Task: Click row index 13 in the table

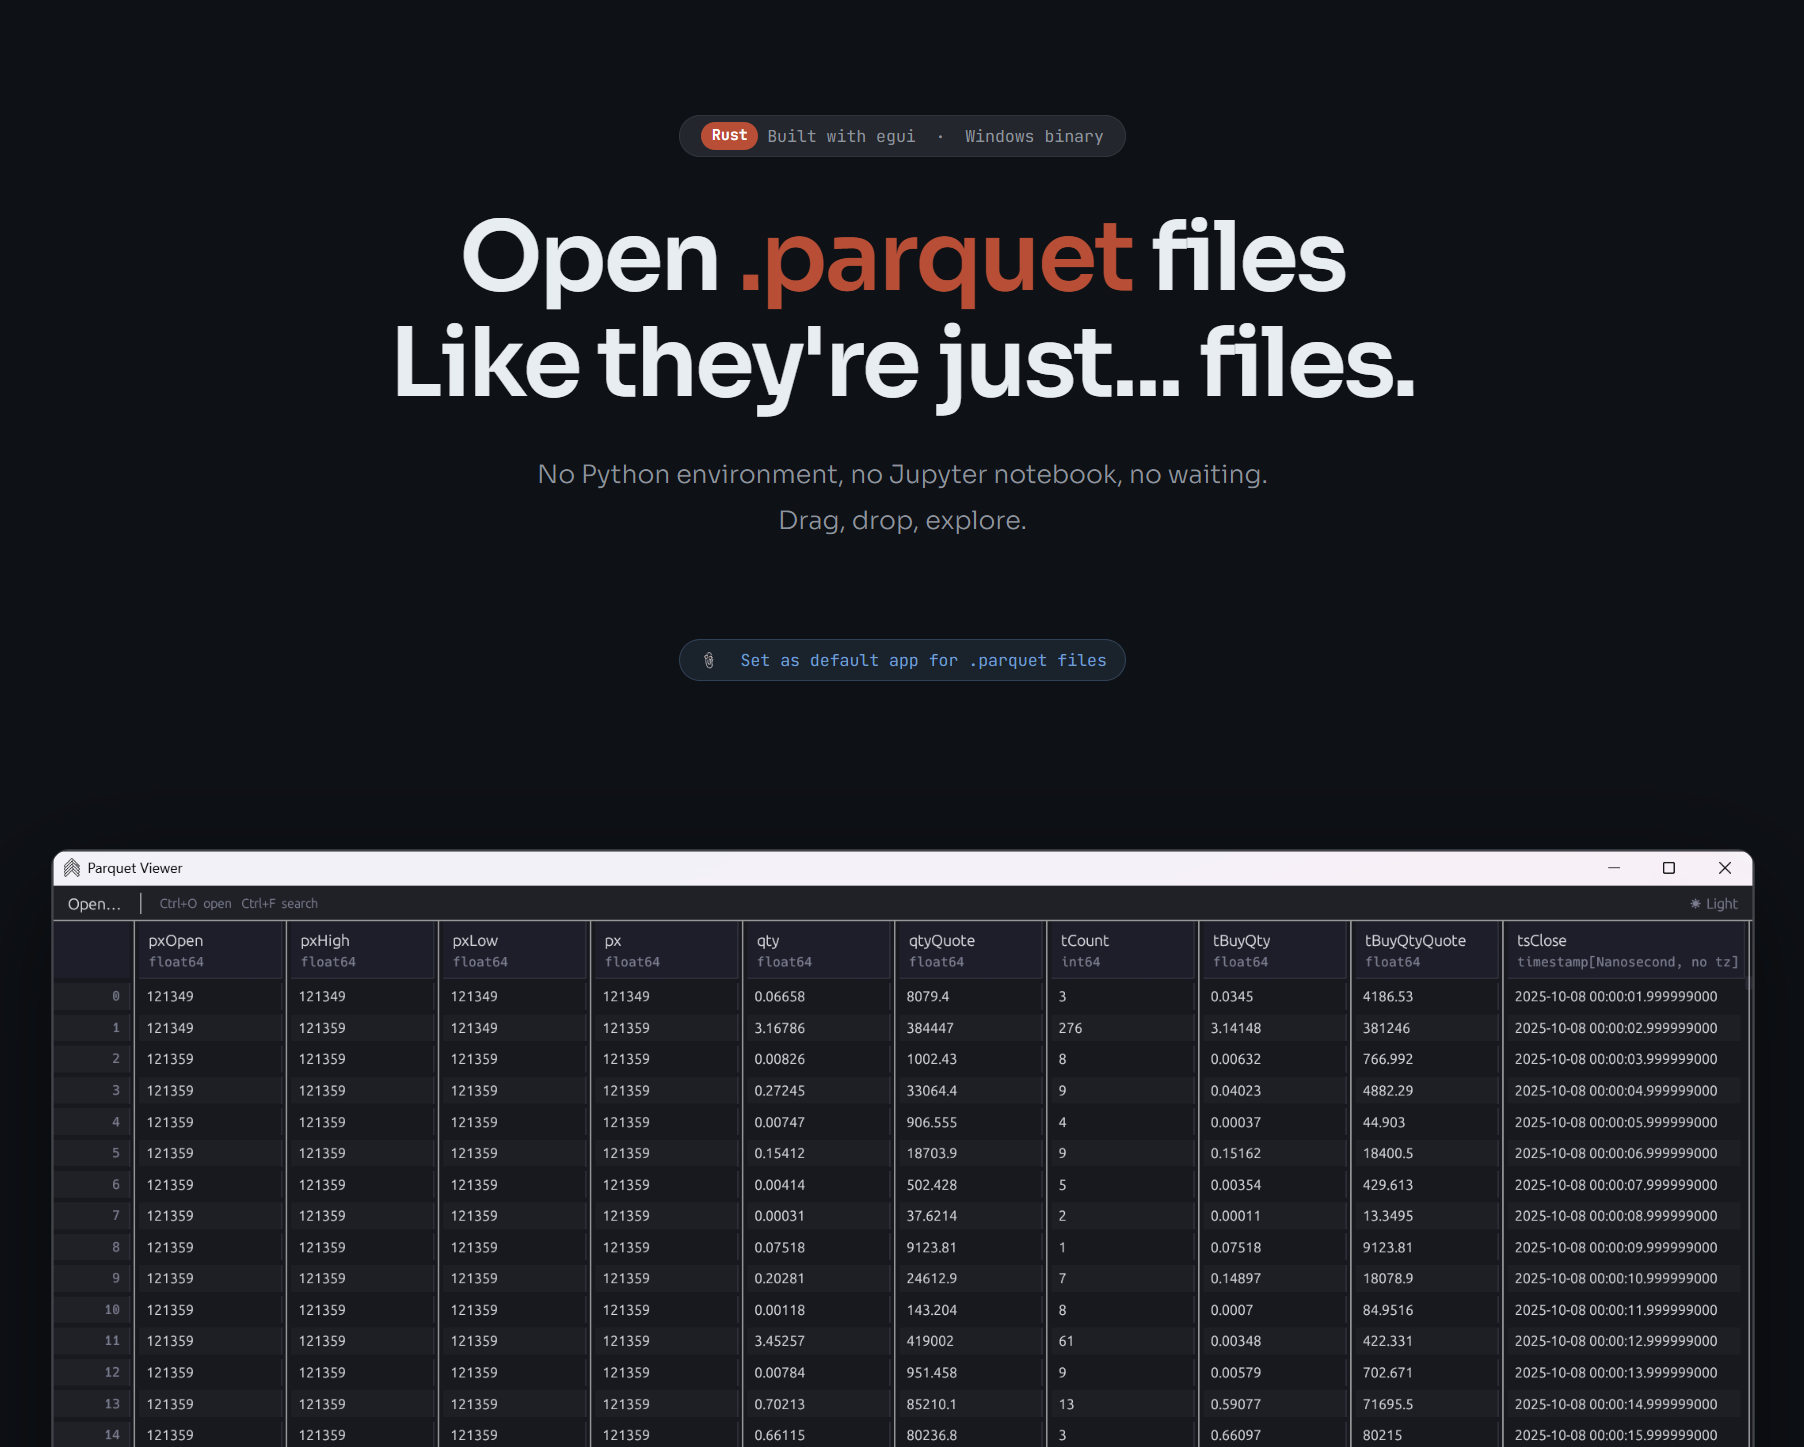Action: pyautogui.click(x=112, y=1404)
